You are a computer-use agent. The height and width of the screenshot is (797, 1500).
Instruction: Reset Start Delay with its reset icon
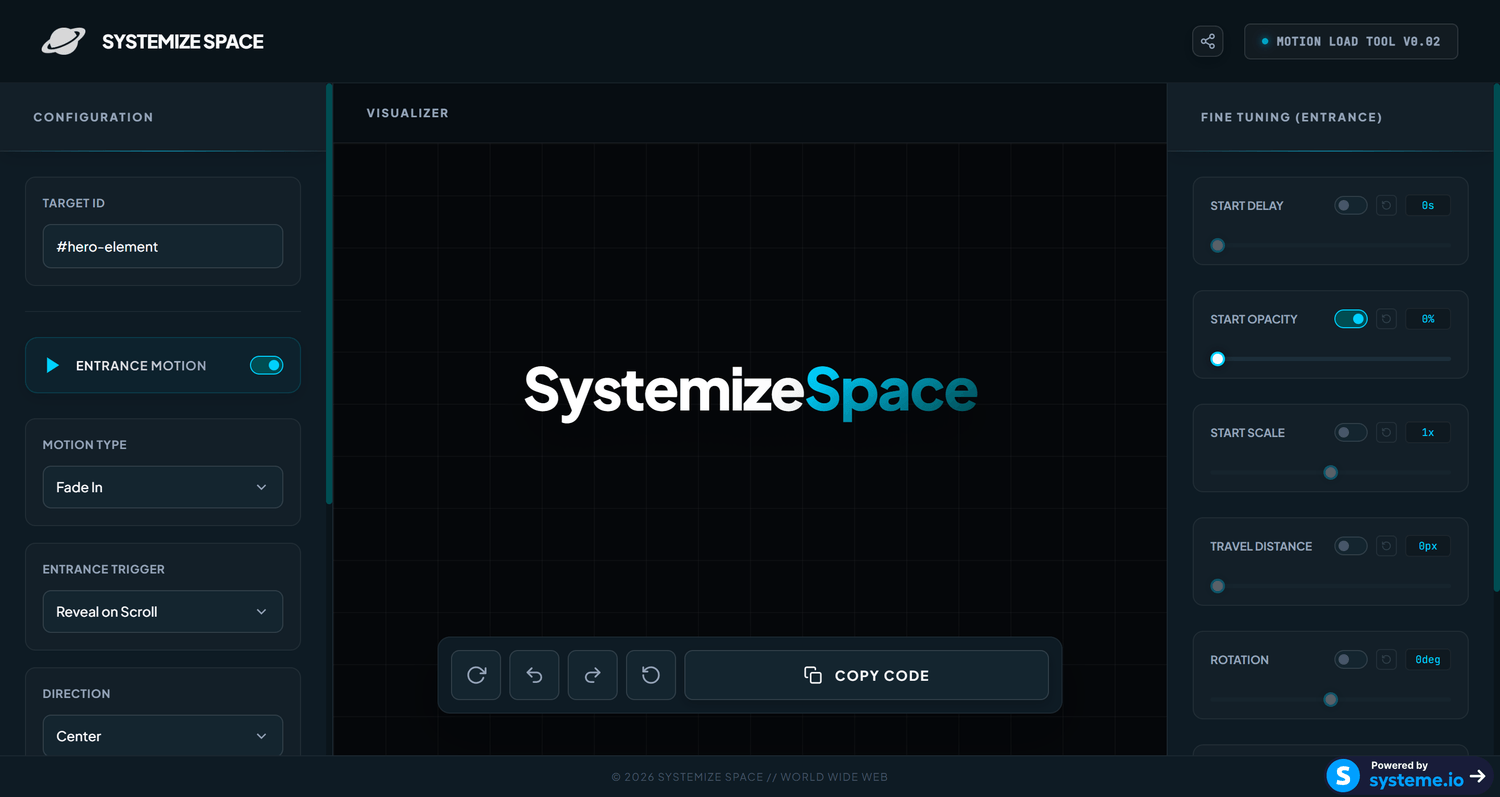point(1386,206)
